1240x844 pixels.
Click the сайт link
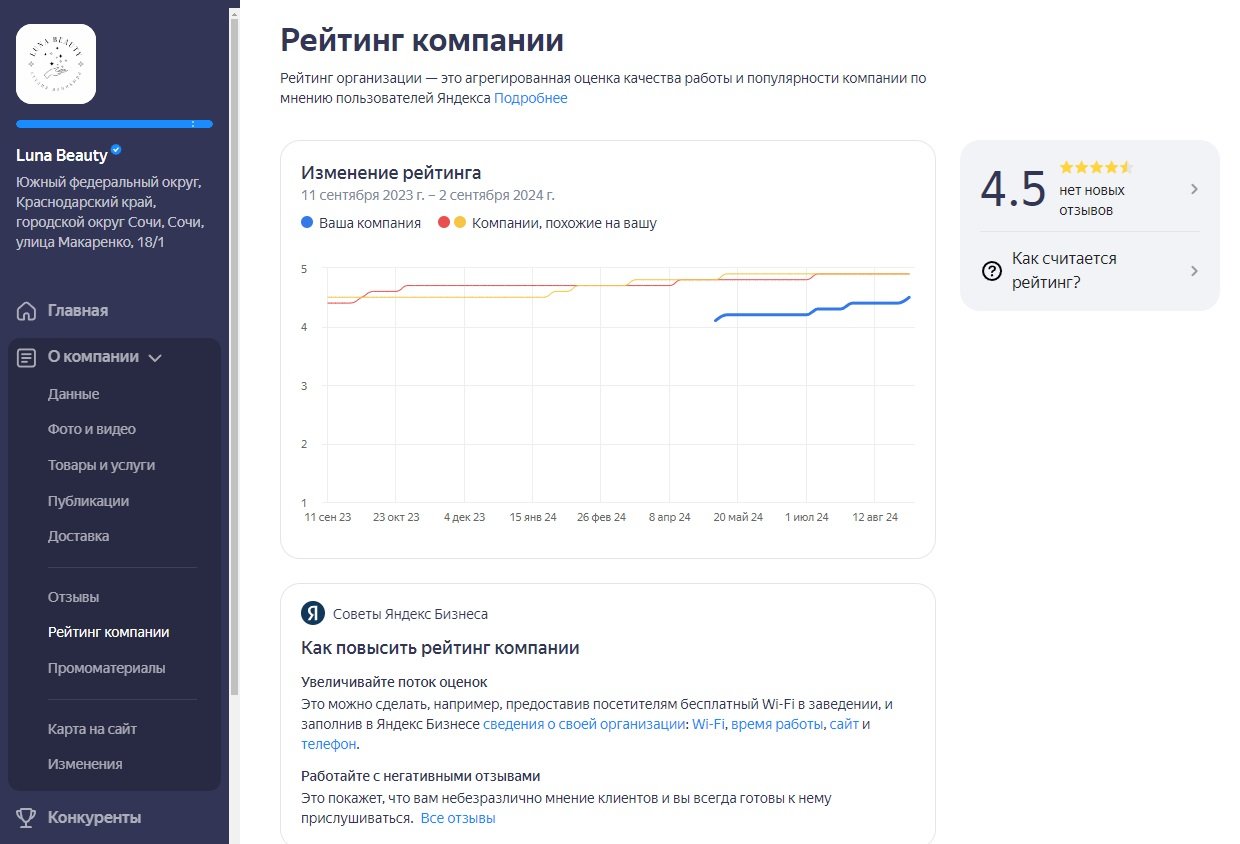844,724
